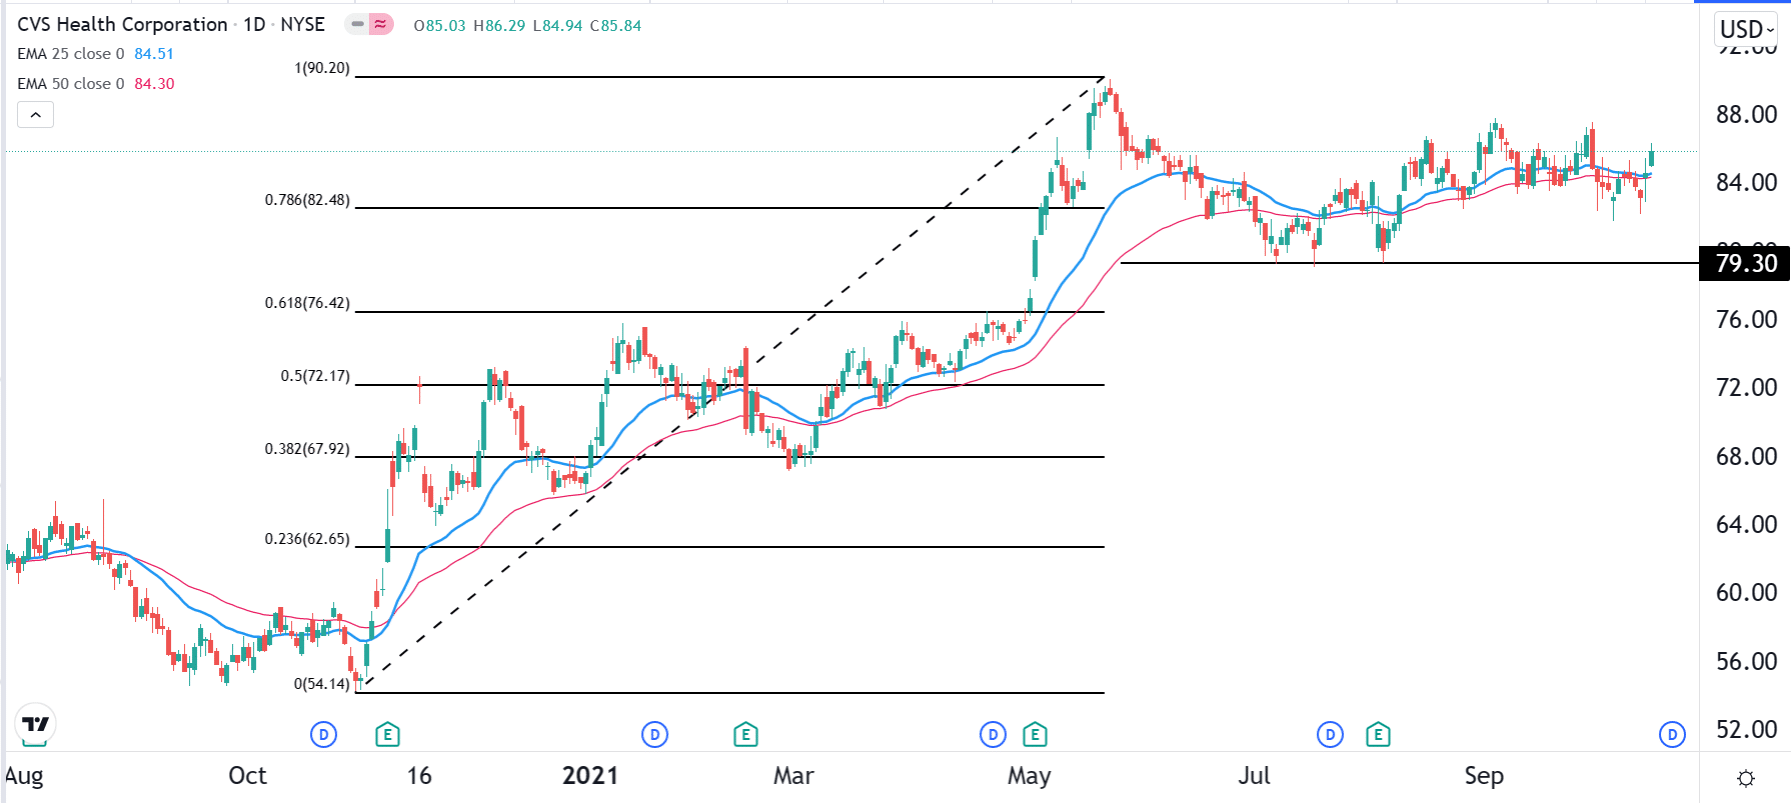
Task: Open the TradingView logo icon
Action: (35, 724)
